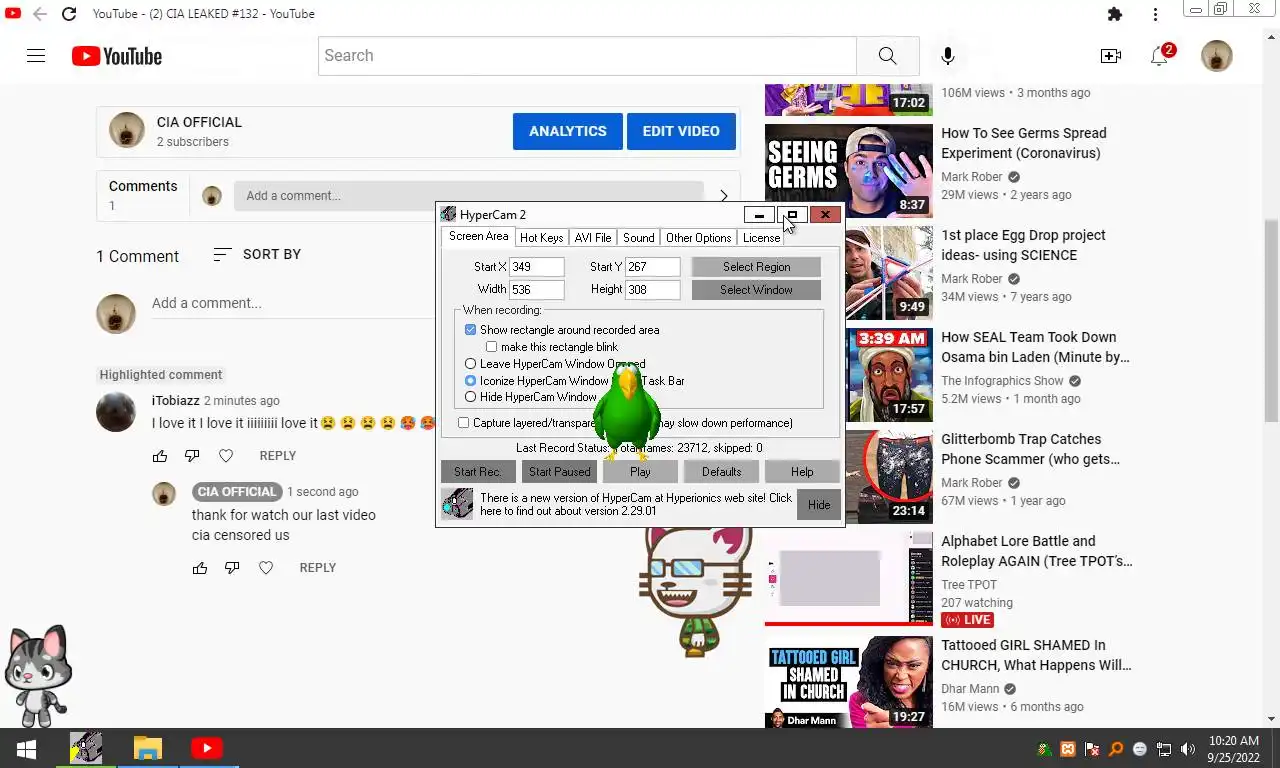Open the network tray icon

1164,749
